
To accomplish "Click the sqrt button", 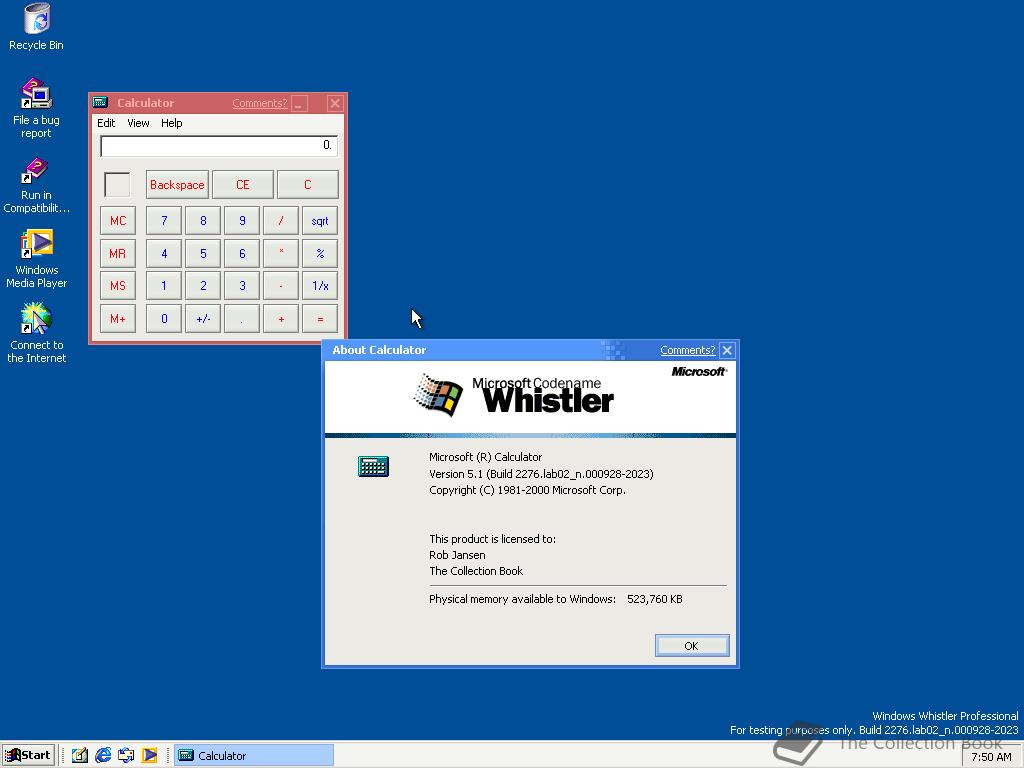I will 321,221.
